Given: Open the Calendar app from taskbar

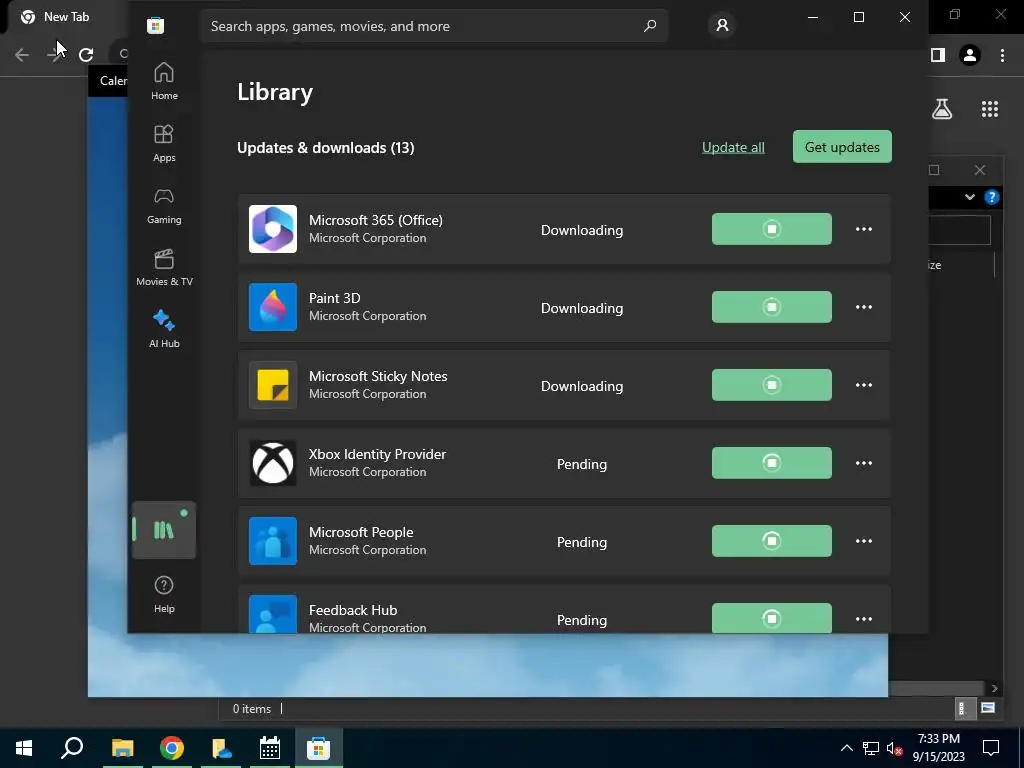Looking at the screenshot, I should [x=269, y=748].
